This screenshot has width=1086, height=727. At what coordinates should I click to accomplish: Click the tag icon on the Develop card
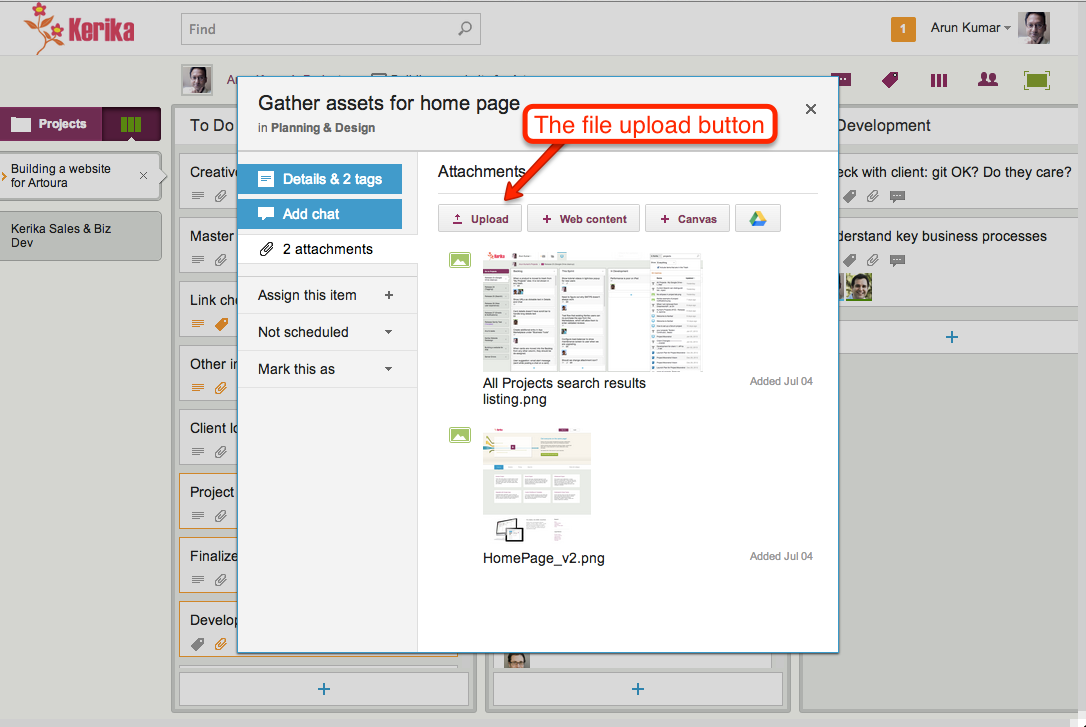pyautogui.click(x=197, y=644)
